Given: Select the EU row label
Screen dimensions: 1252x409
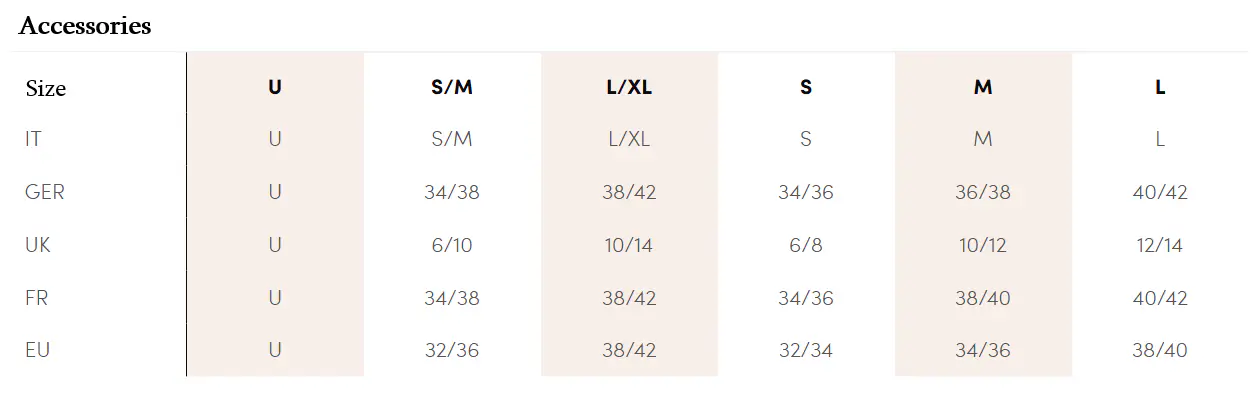Looking at the screenshot, I should [38, 350].
